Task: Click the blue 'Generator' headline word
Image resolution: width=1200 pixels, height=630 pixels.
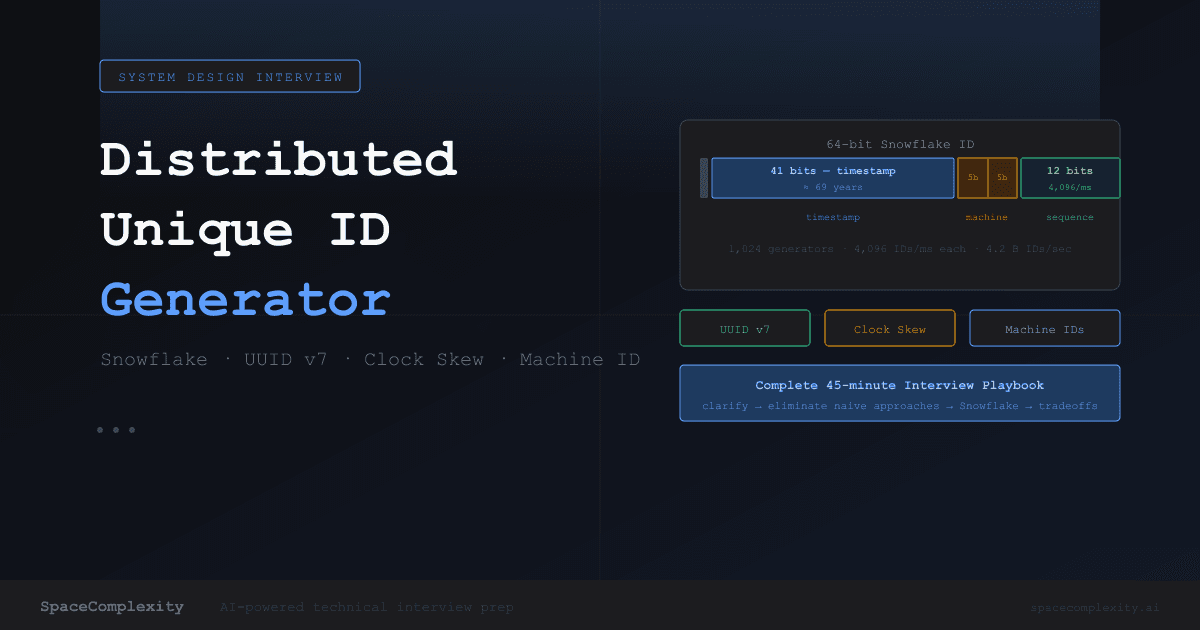Action: (245, 299)
